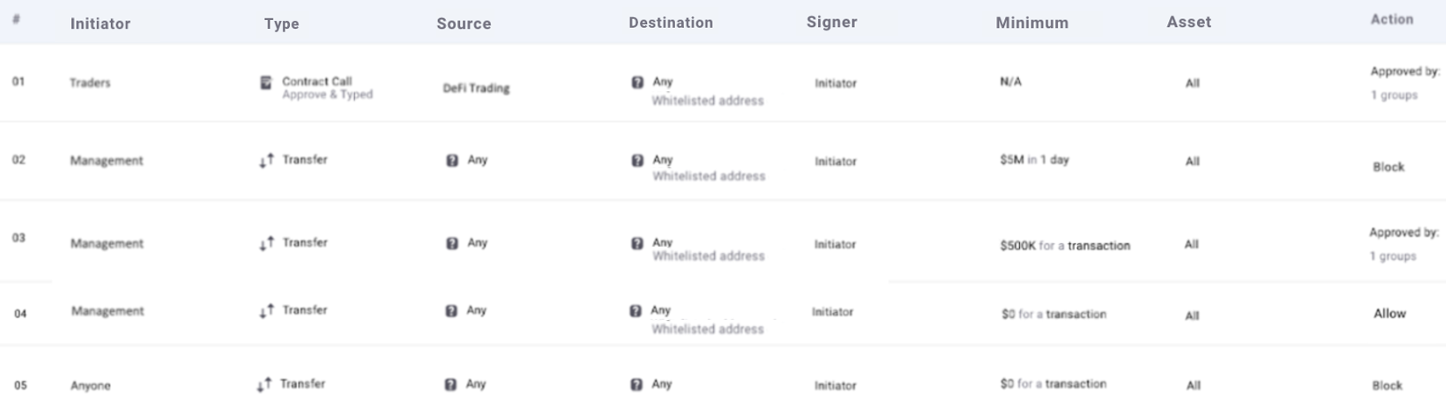Sort by the Initiator column header

click(x=100, y=23)
